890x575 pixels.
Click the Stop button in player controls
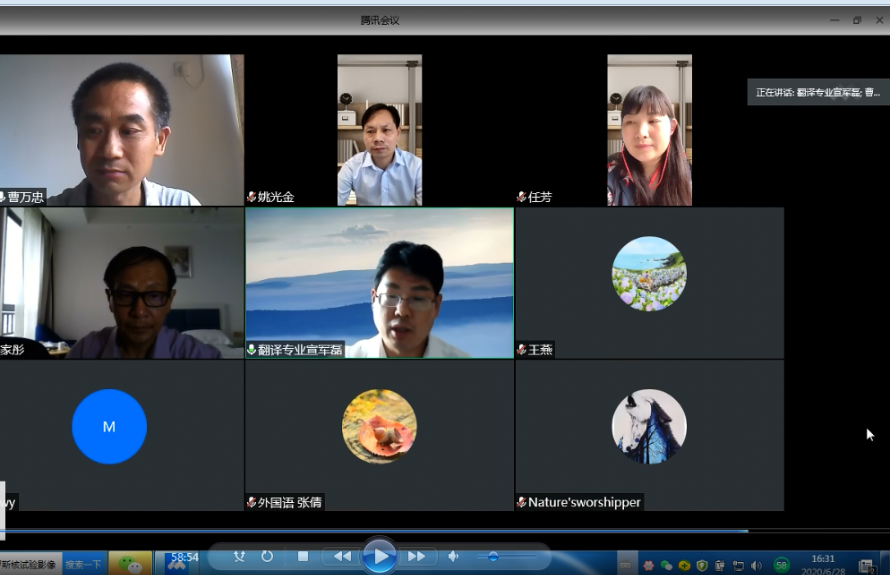coord(303,556)
